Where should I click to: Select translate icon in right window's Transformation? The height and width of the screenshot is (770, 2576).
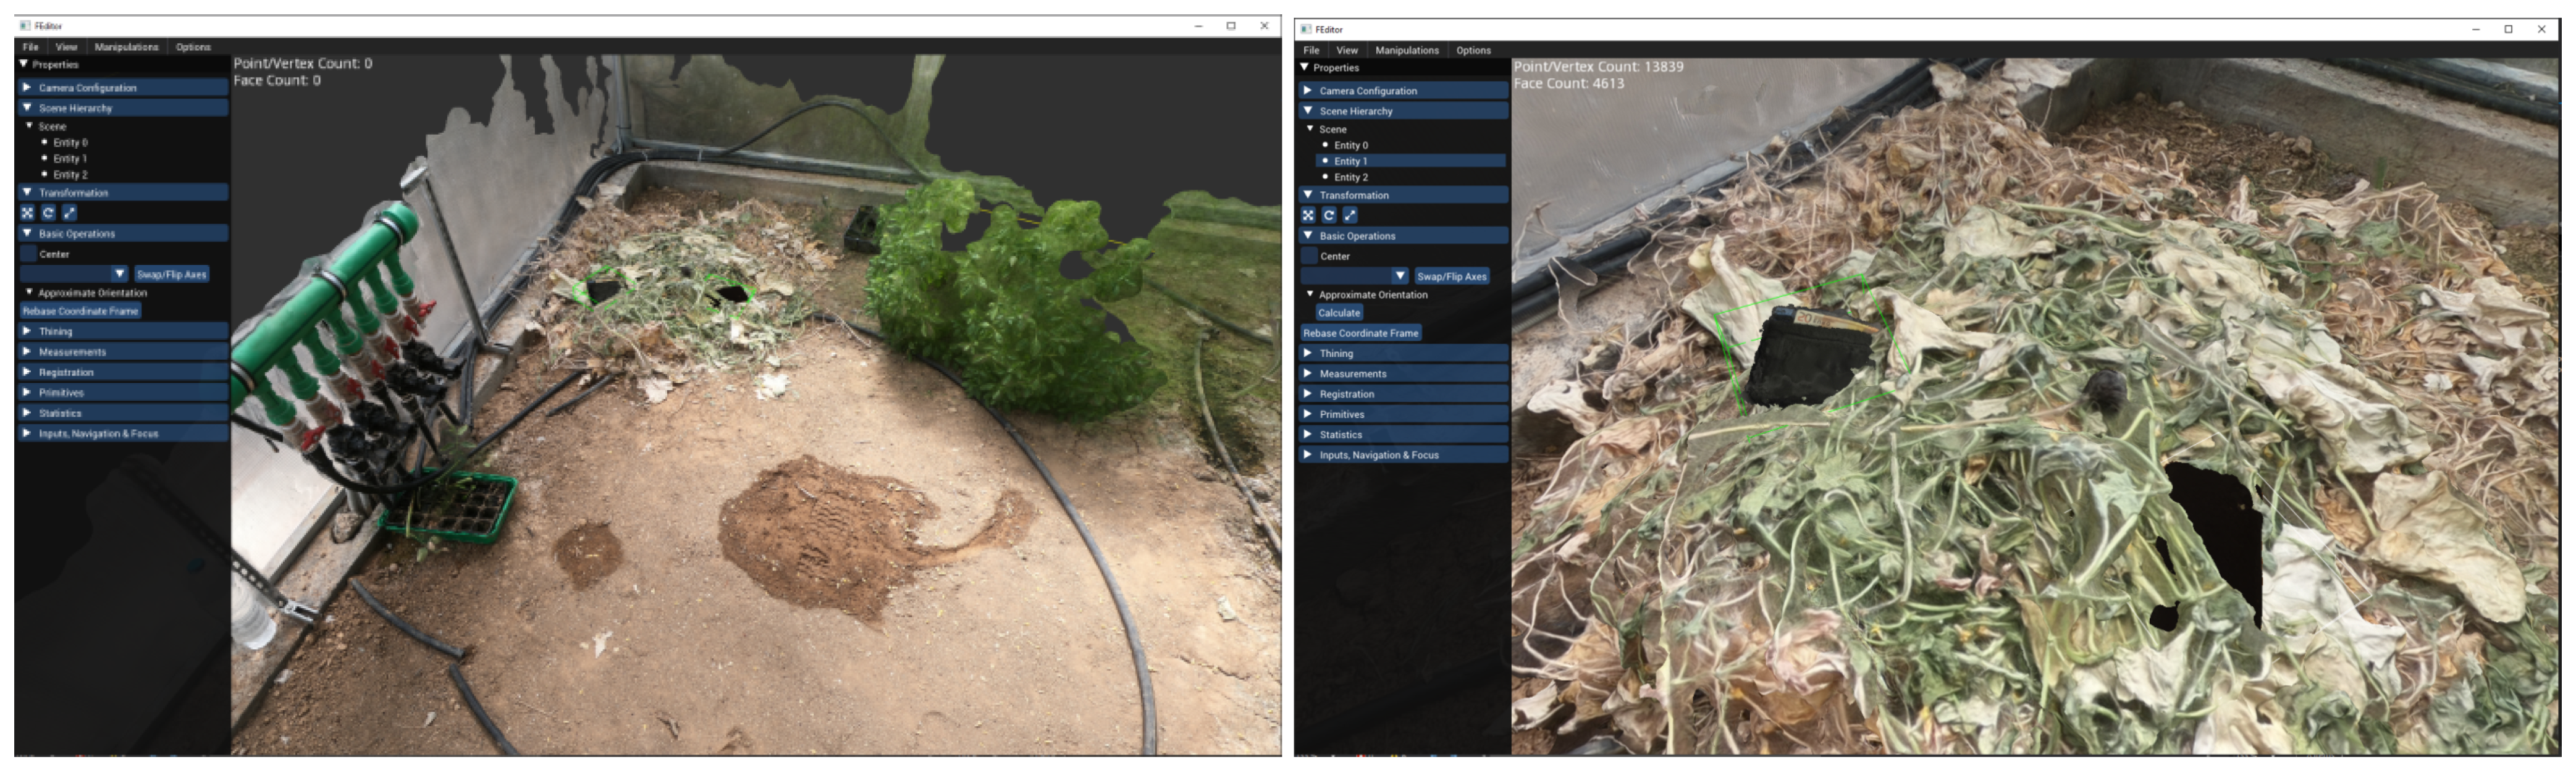click(x=1308, y=215)
